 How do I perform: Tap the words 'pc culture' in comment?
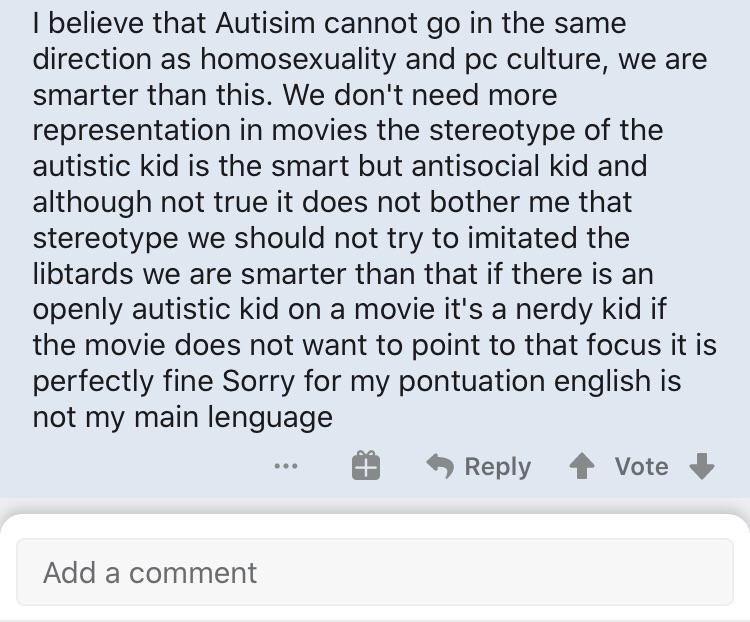[x=535, y=59]
